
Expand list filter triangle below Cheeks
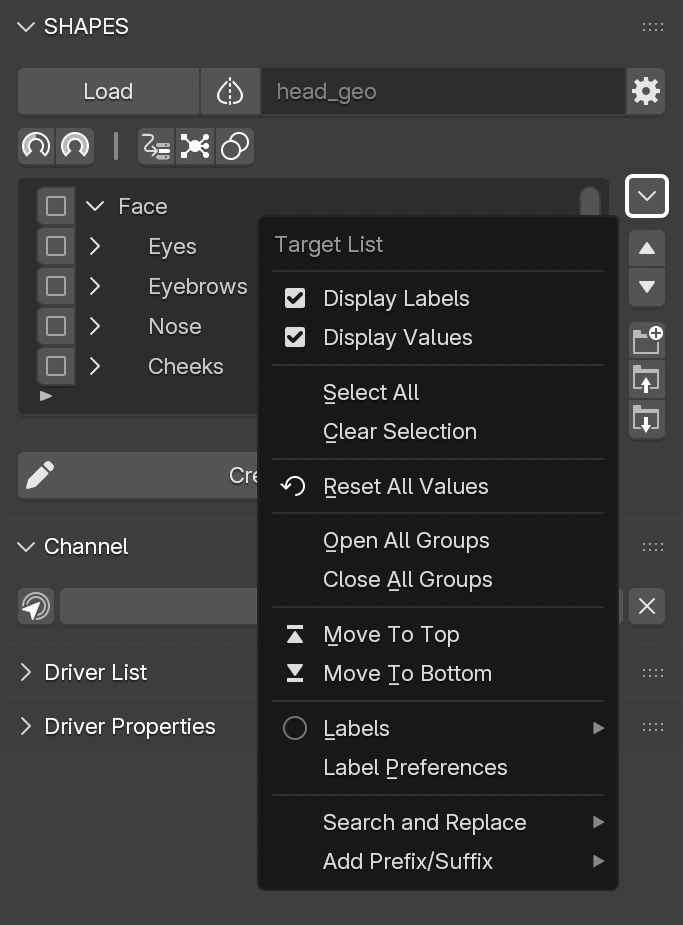46,396
